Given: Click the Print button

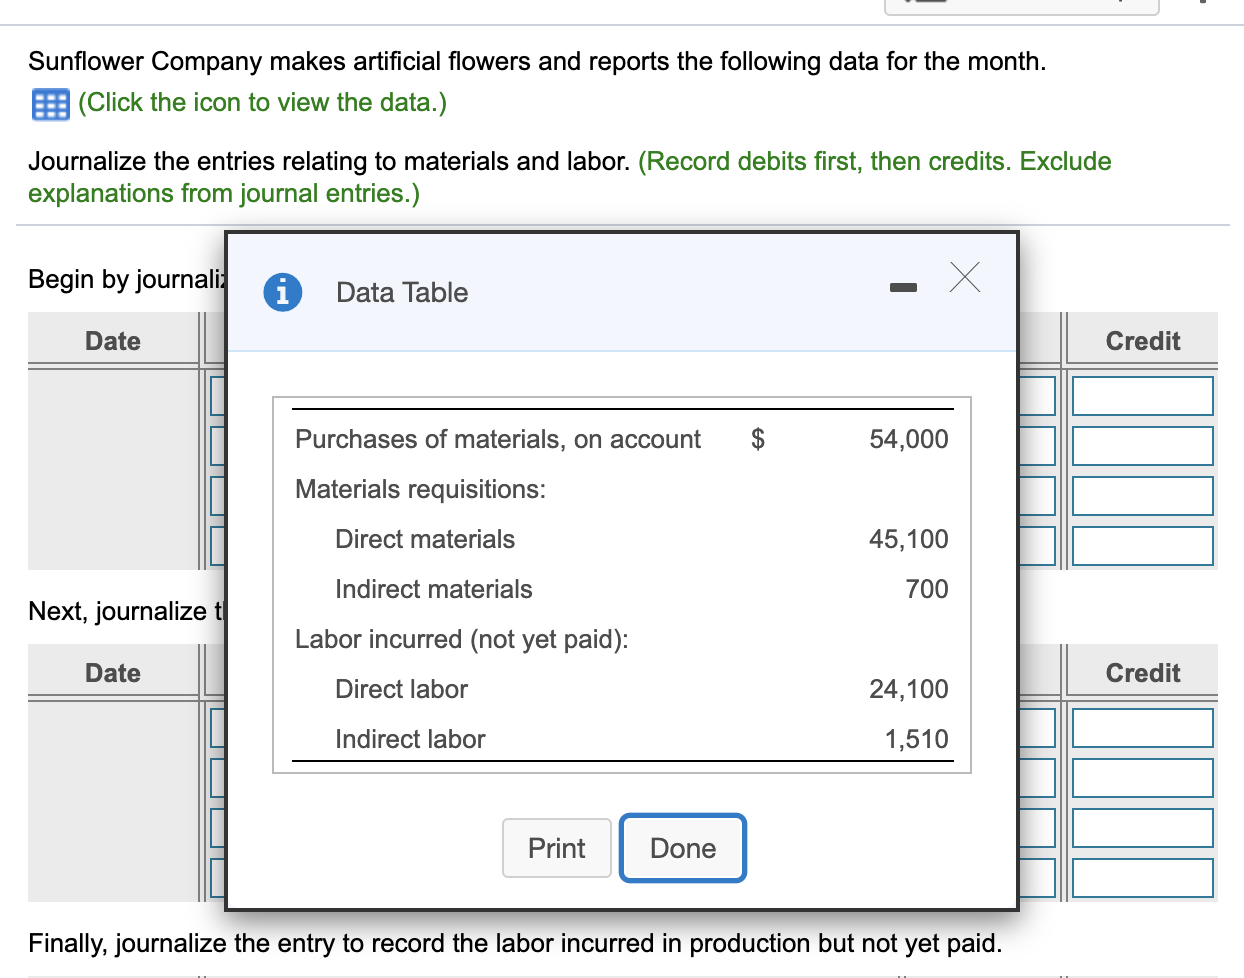Looking at the screenshot, I should [557, 848].
